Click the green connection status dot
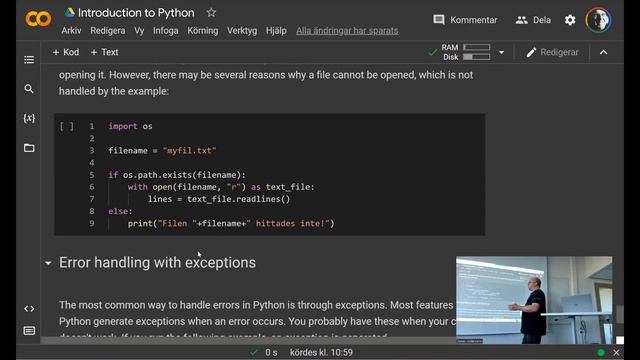This screenshot has width=640, height=360. 601,352
